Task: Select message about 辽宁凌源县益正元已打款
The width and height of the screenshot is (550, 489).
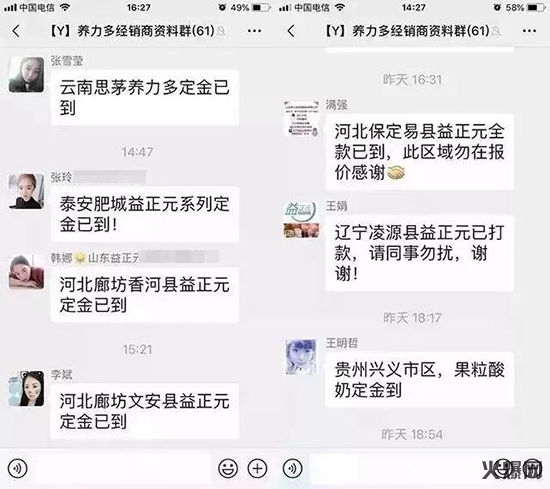Action: coord(420,253)
